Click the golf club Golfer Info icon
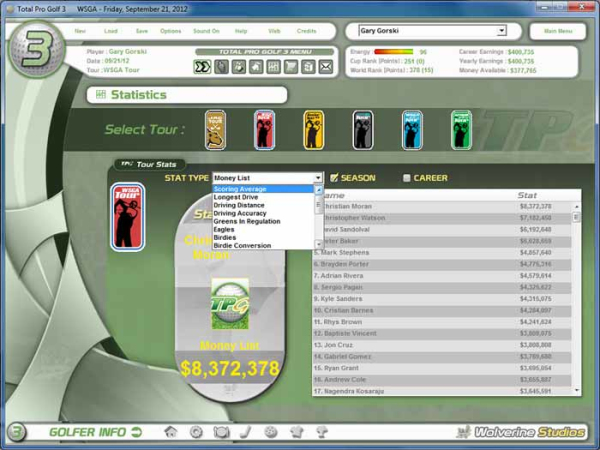This screenshot has height=450, width=600. point(246,432)
